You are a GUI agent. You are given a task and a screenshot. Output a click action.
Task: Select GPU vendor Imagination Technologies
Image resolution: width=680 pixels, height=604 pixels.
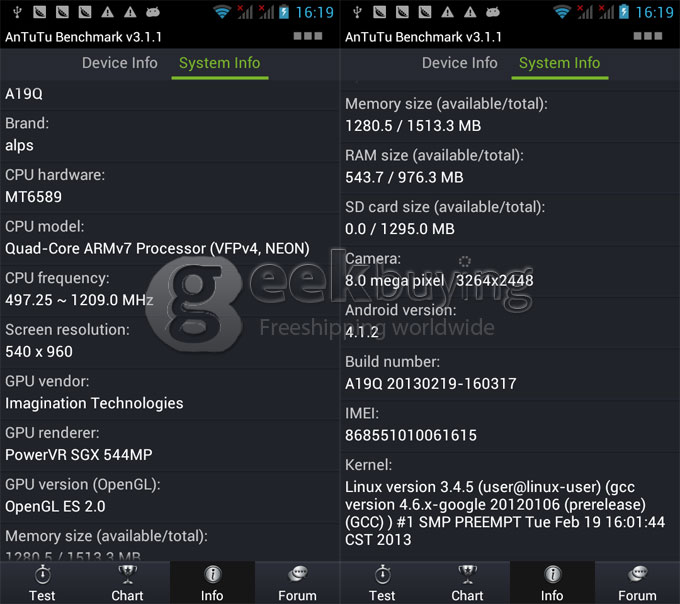pyautogui.click(x=94, y=403)
